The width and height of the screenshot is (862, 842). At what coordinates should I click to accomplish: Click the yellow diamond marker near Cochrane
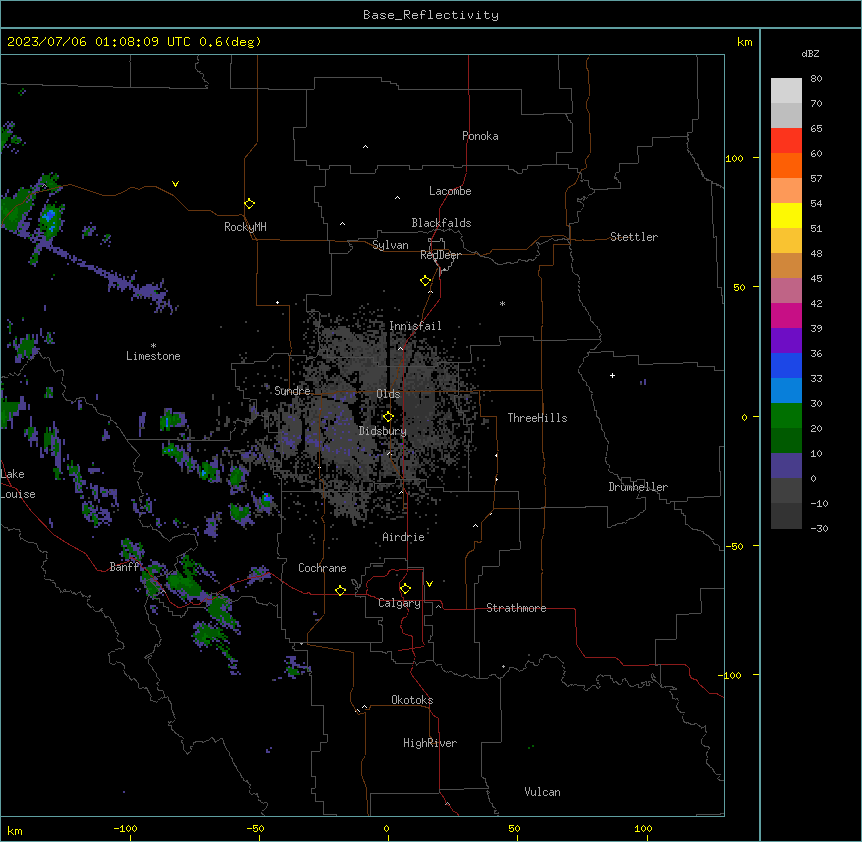click(340, 590)
